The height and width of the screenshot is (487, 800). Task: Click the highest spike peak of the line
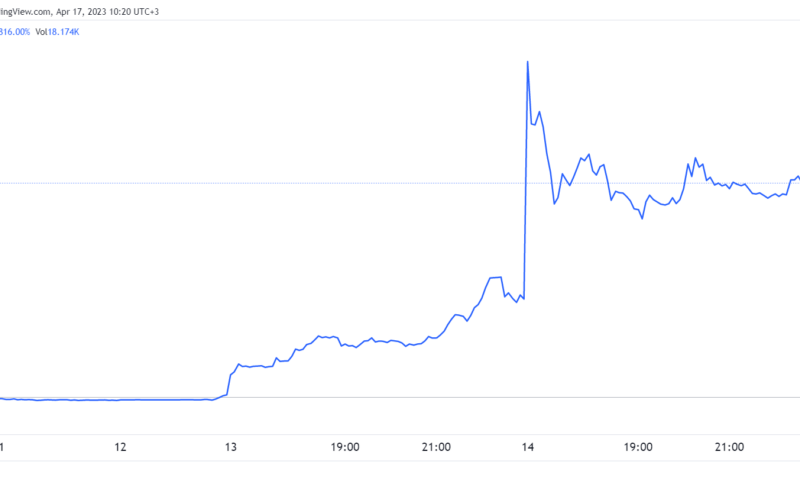528,62
